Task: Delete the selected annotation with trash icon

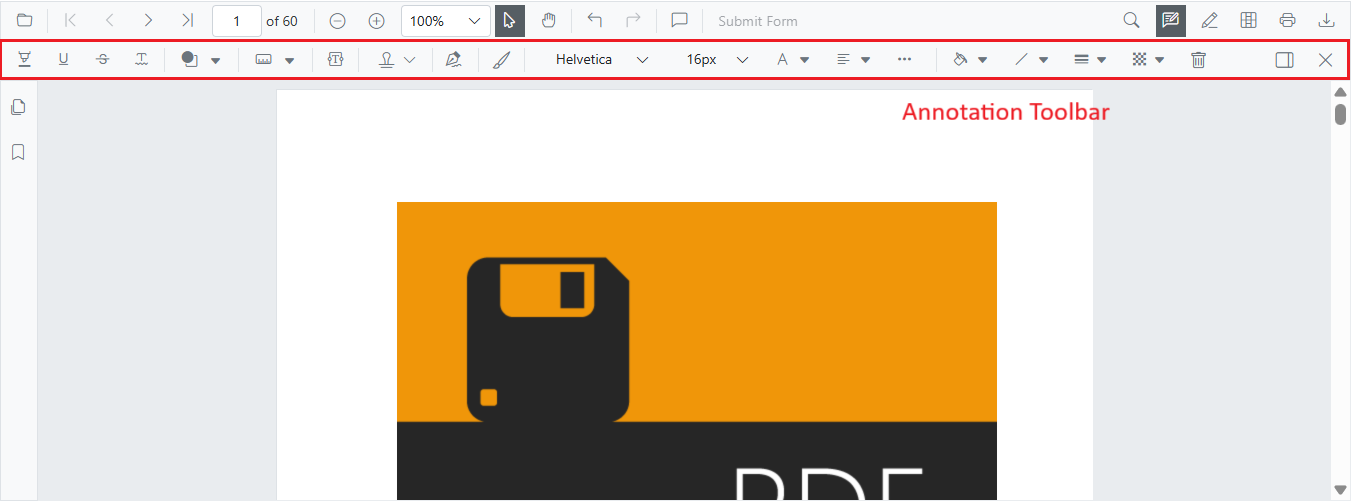Action: [1198, 60]
